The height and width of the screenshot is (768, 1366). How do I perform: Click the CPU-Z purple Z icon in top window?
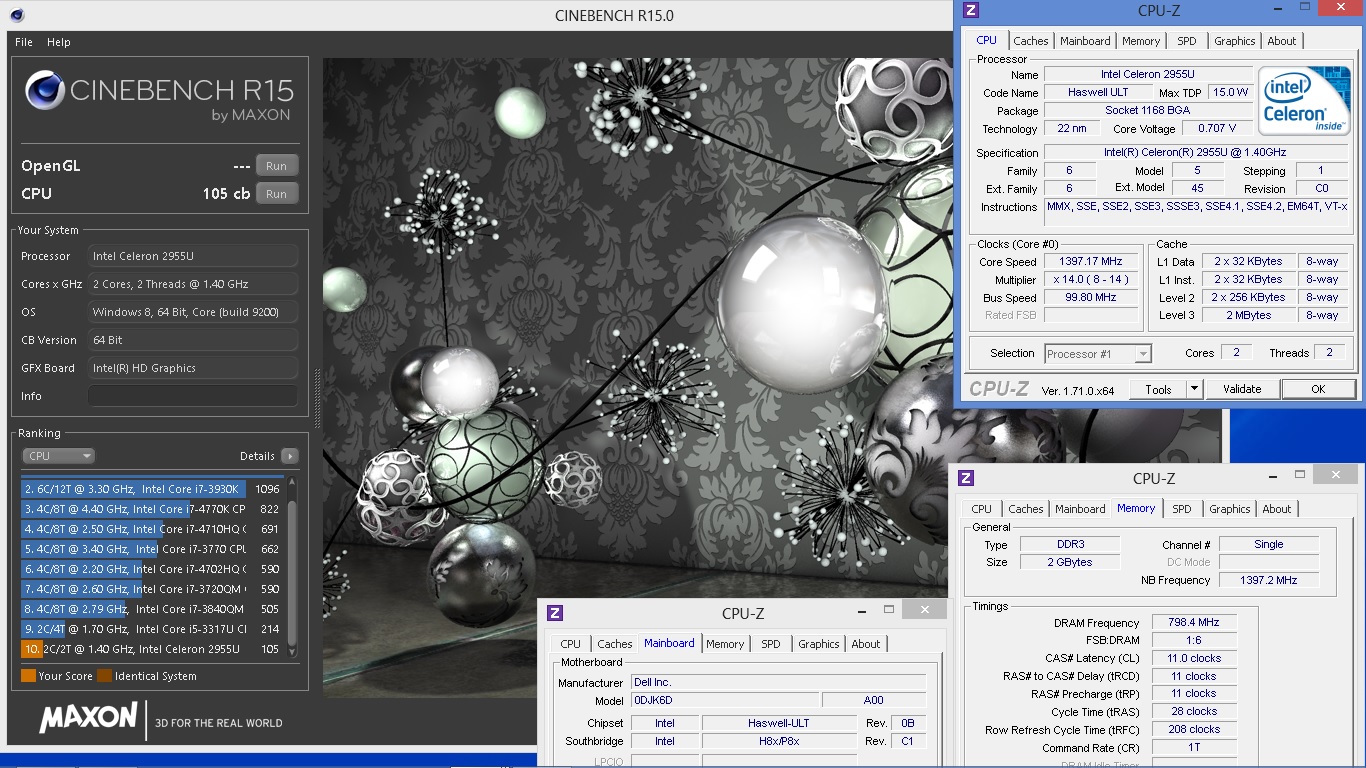[970, 11]
